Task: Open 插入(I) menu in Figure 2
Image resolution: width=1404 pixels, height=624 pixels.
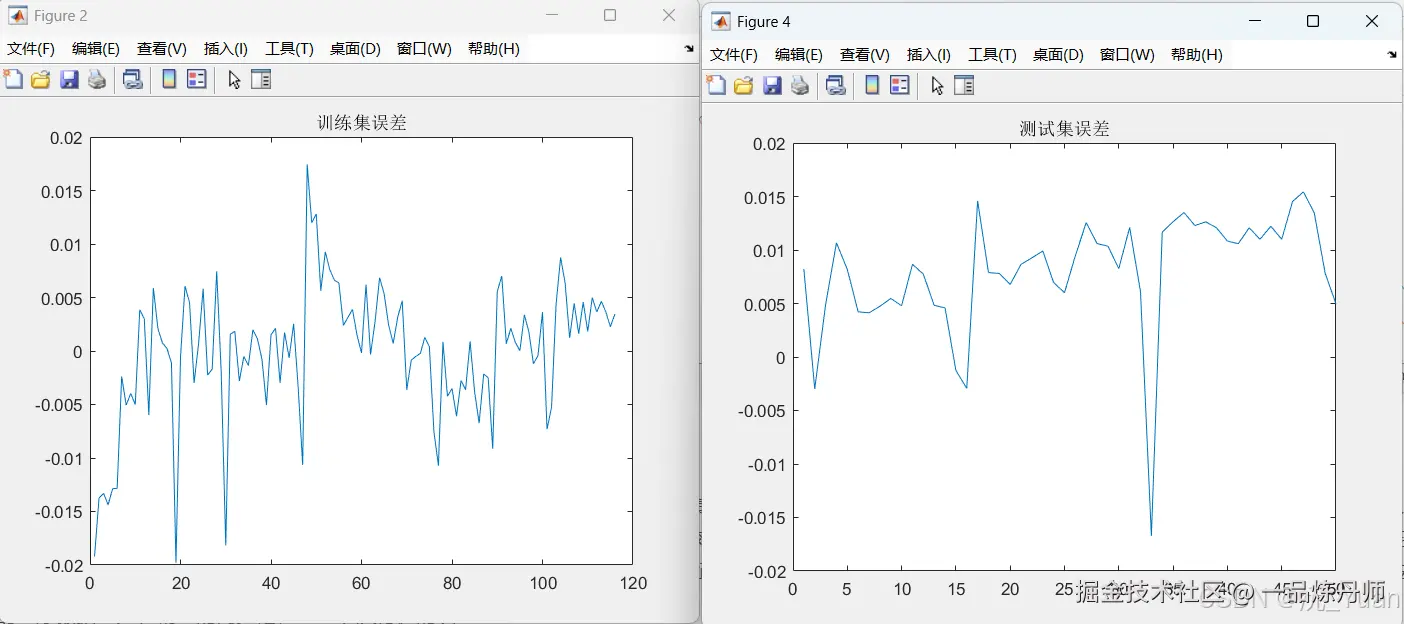Action: (x=226, y=49)
